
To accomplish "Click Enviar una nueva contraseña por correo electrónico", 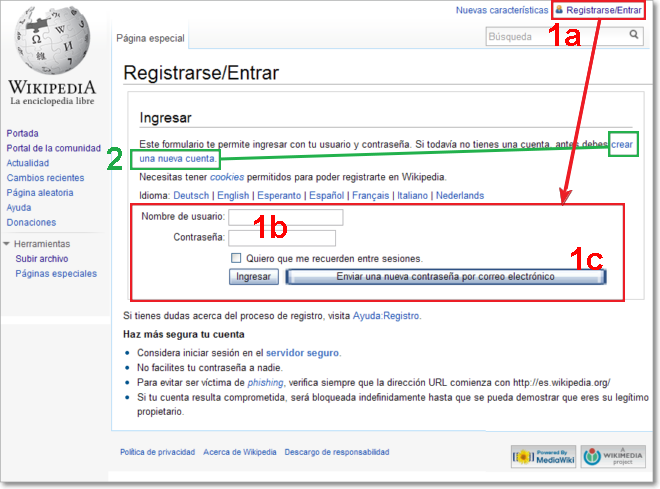I will coord(446,276).
